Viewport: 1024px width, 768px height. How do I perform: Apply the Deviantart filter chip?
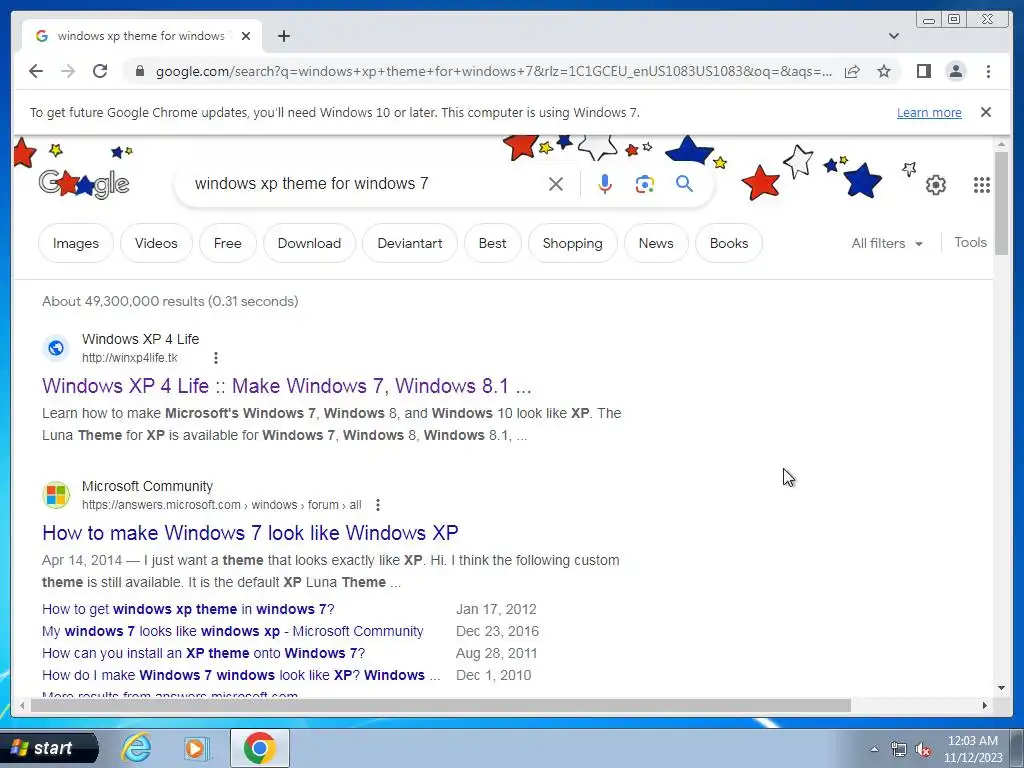[409, 243]
